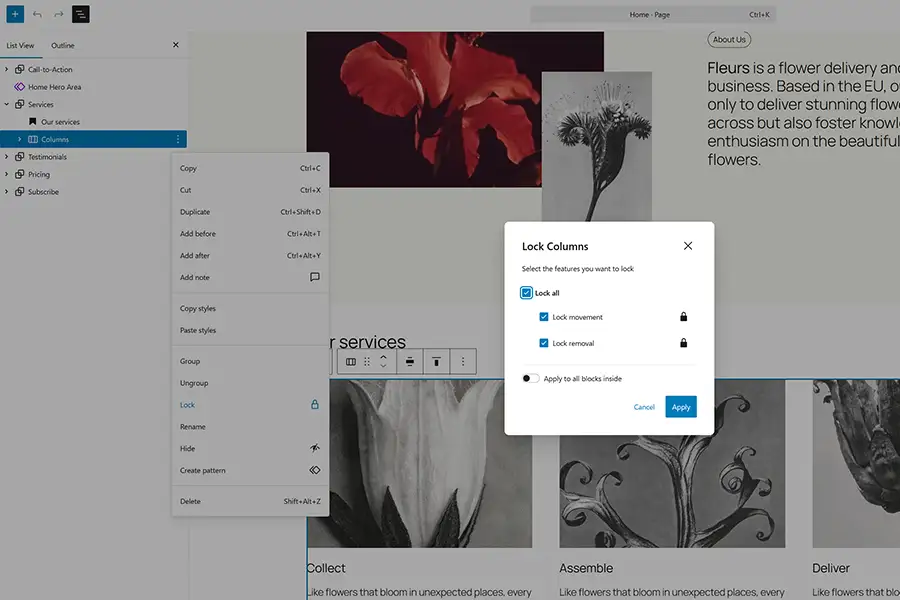Open the three-dot options in the block toolbar
Screen dimensions: 900x600
click(x=462, y=361)
